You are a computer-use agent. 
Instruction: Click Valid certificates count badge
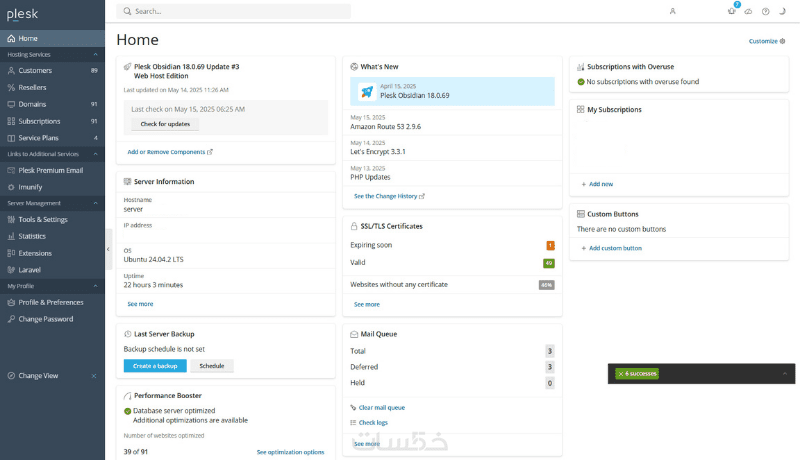548,263
